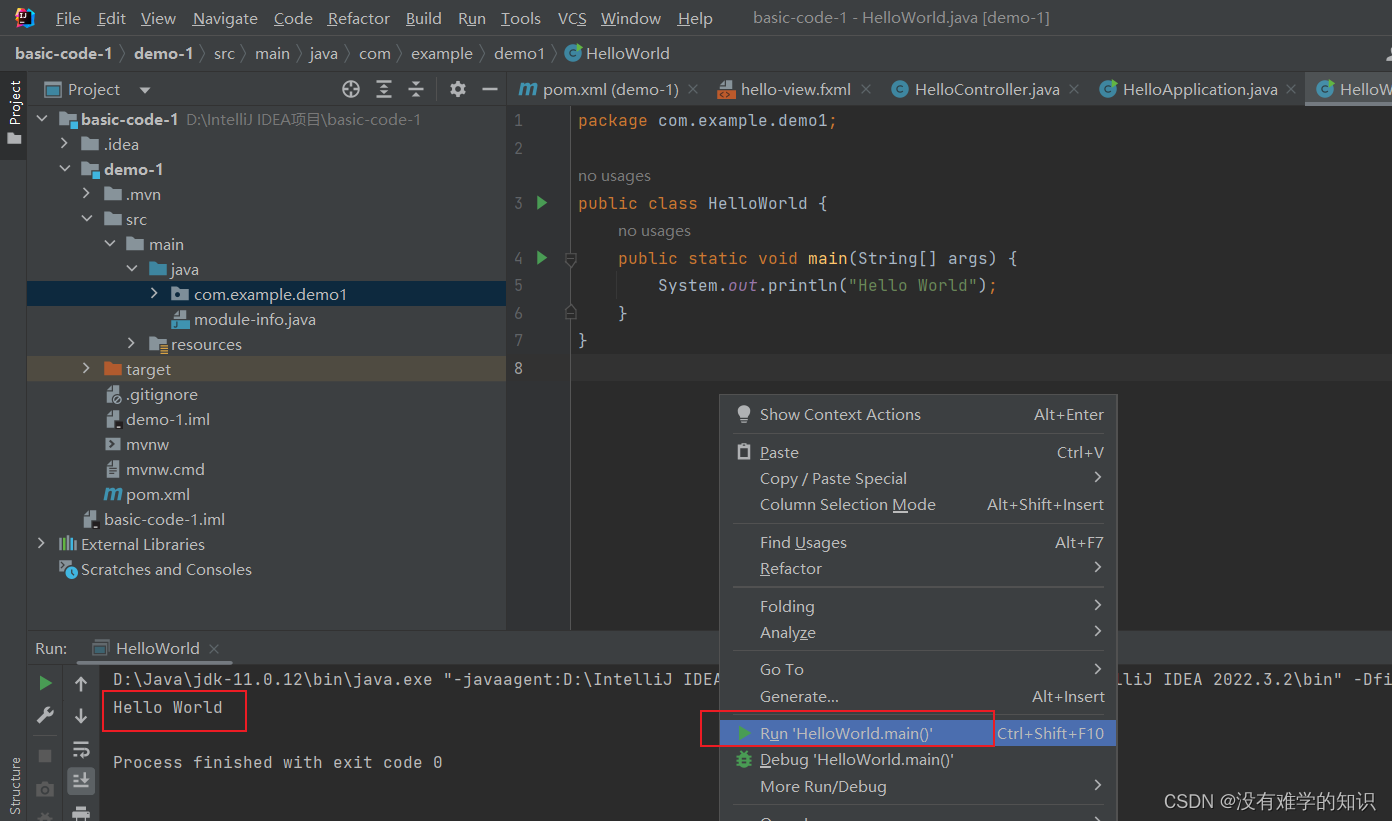Click the .gitignore file icon
Image resolution: width=1392 pixels, height=821 pixels.
point(113,395)
